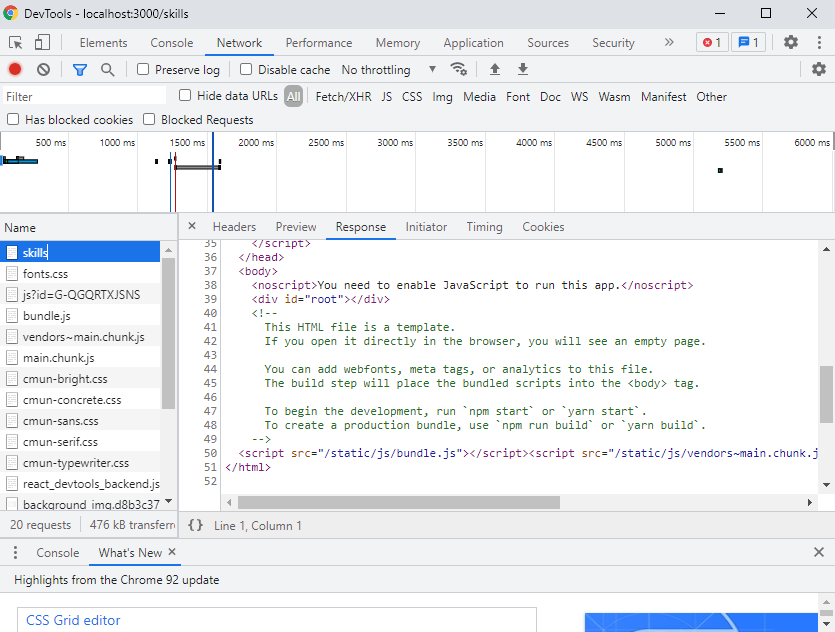Select the cmun-bright.css request
The height and width of the screenshot is (632, 835).
[80, 379]
